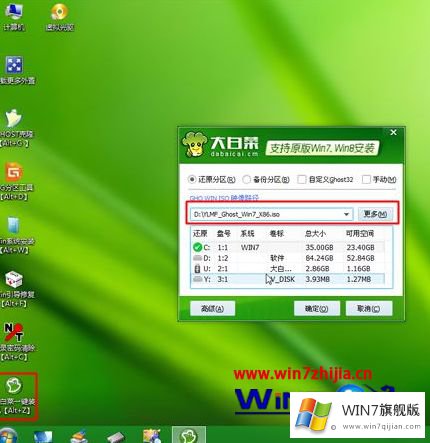Click the 3:1 disk number cell
The image size is (430, 443).
point(223,279)
